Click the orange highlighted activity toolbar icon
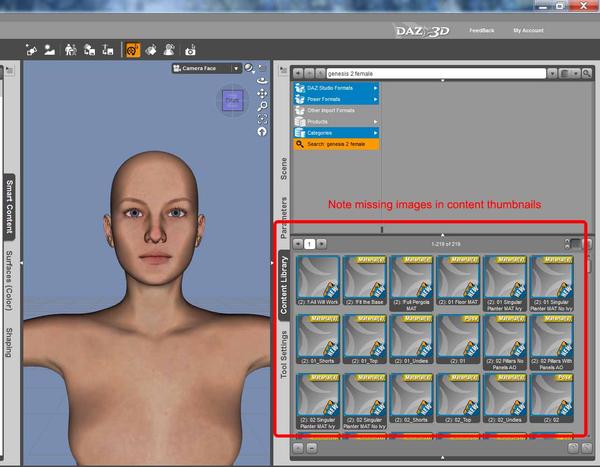Image resolution: width=600 pixels, height=467 pixels. click(x=132, y=49)
